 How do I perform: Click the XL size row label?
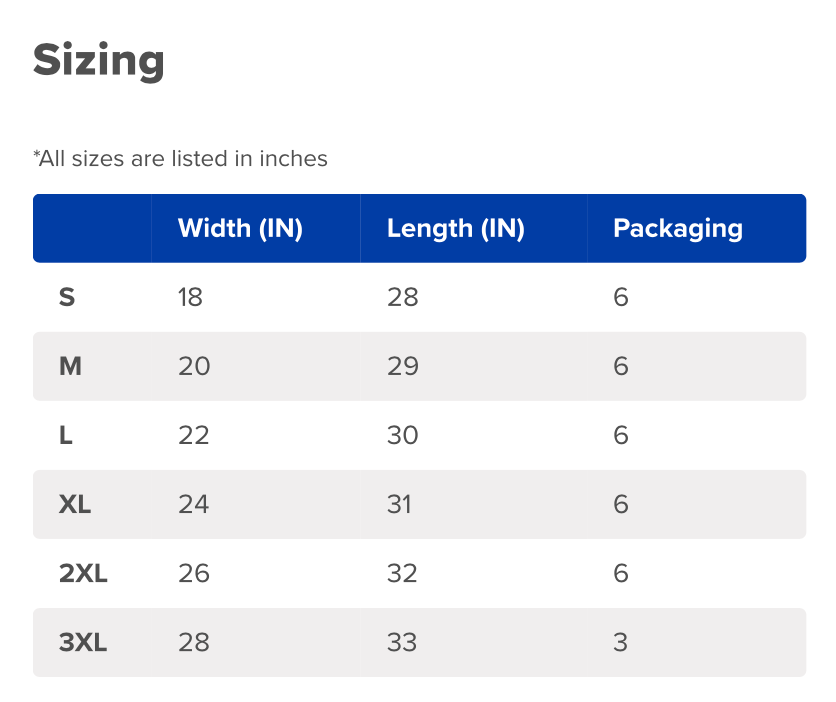pyautogui.click(x=75, y=504)
